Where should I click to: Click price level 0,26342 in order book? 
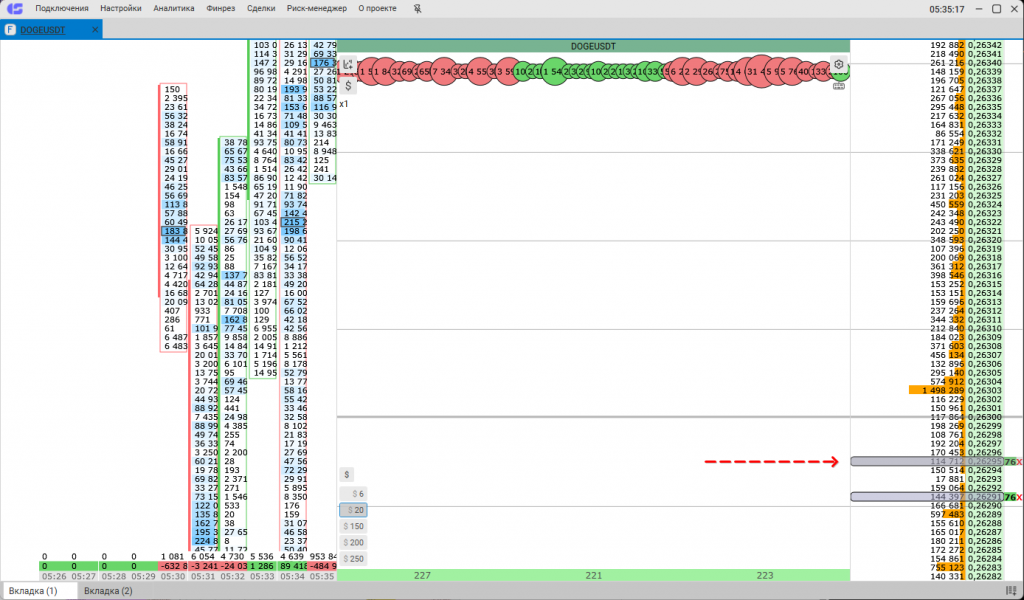click(x=985, y=45)
